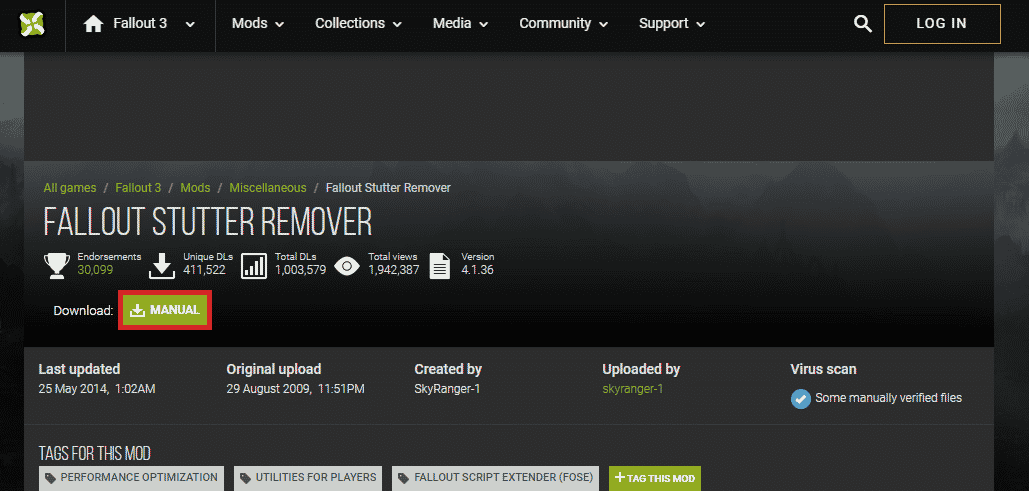Click the tag icon on Fallout Script Extender
Viewport: 1029px width, 491px height.
click(x=403, y=479)
